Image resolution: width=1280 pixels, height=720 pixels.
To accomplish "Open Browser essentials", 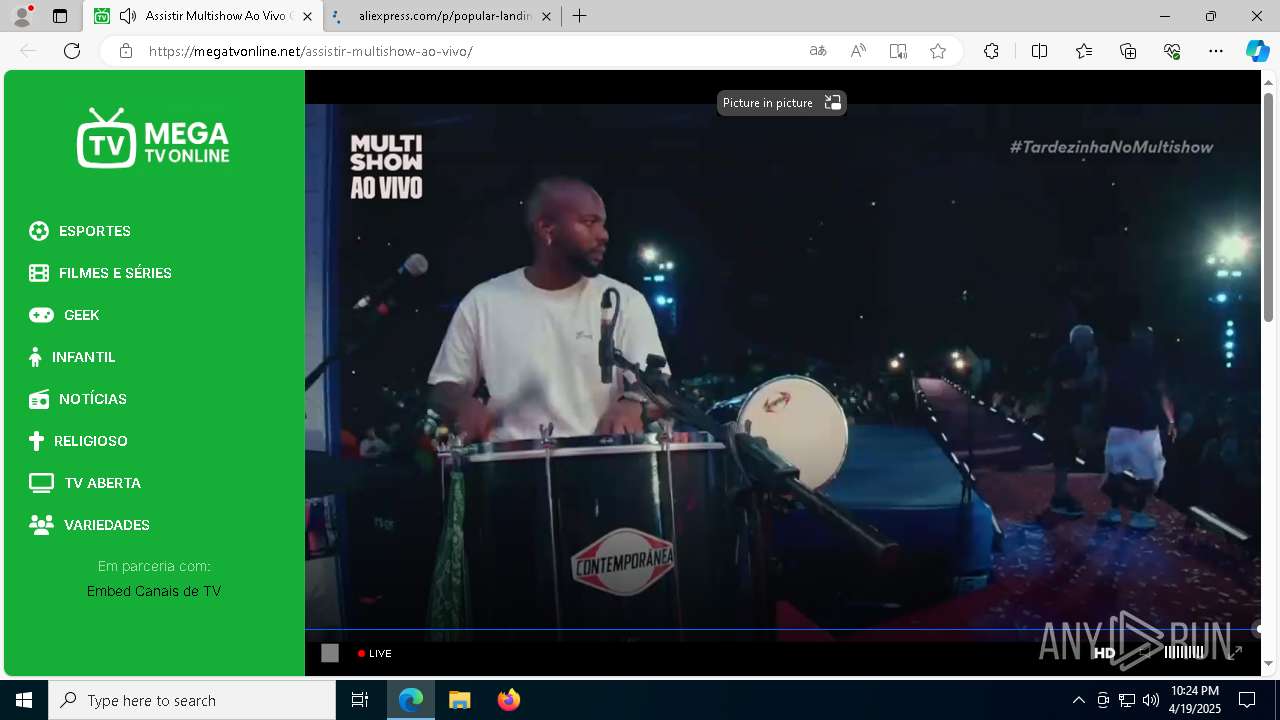I will tap(1172, 51).
